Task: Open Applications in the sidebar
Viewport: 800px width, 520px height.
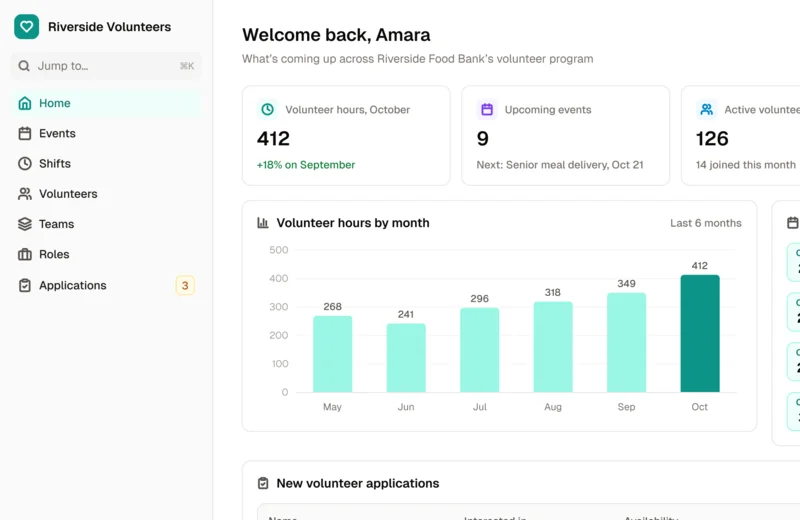Action: pyautogui.click(x=106, y=285)
